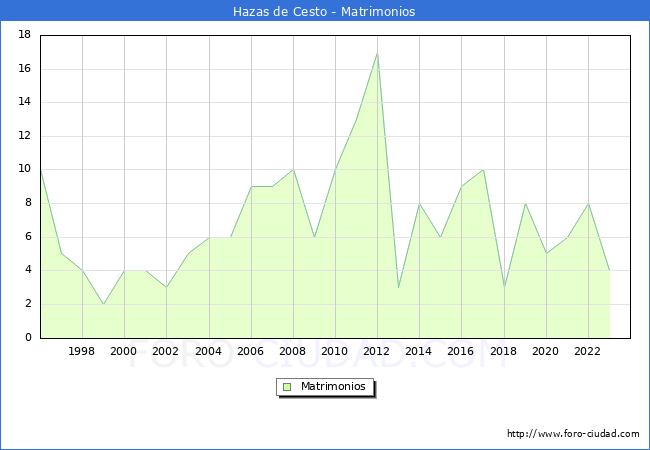This screenshot has height=450, width=650.
Task: Click the green Matrimonios legend swatch
Action: [x=286, y=387]
